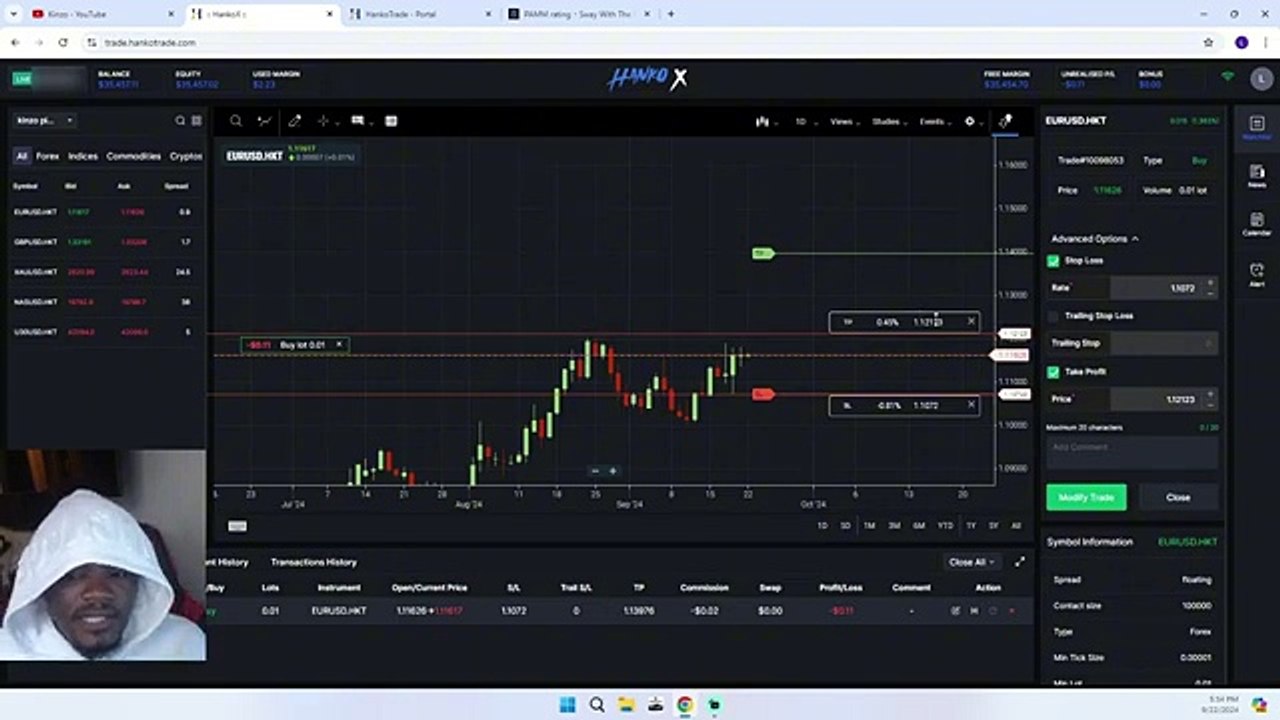Click the Modify Trade button
1280x720 pixels.
[x=1086, y=497]
